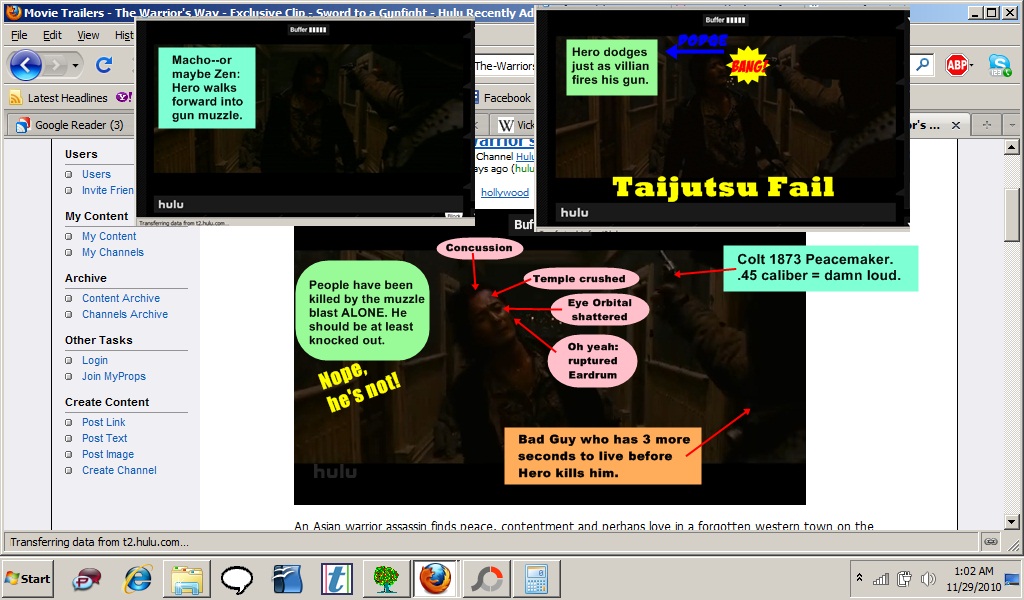The width and height of the screenshot is (1024, 600).
Task: Click the Post Image sidebar link
Action: (108, 454)
